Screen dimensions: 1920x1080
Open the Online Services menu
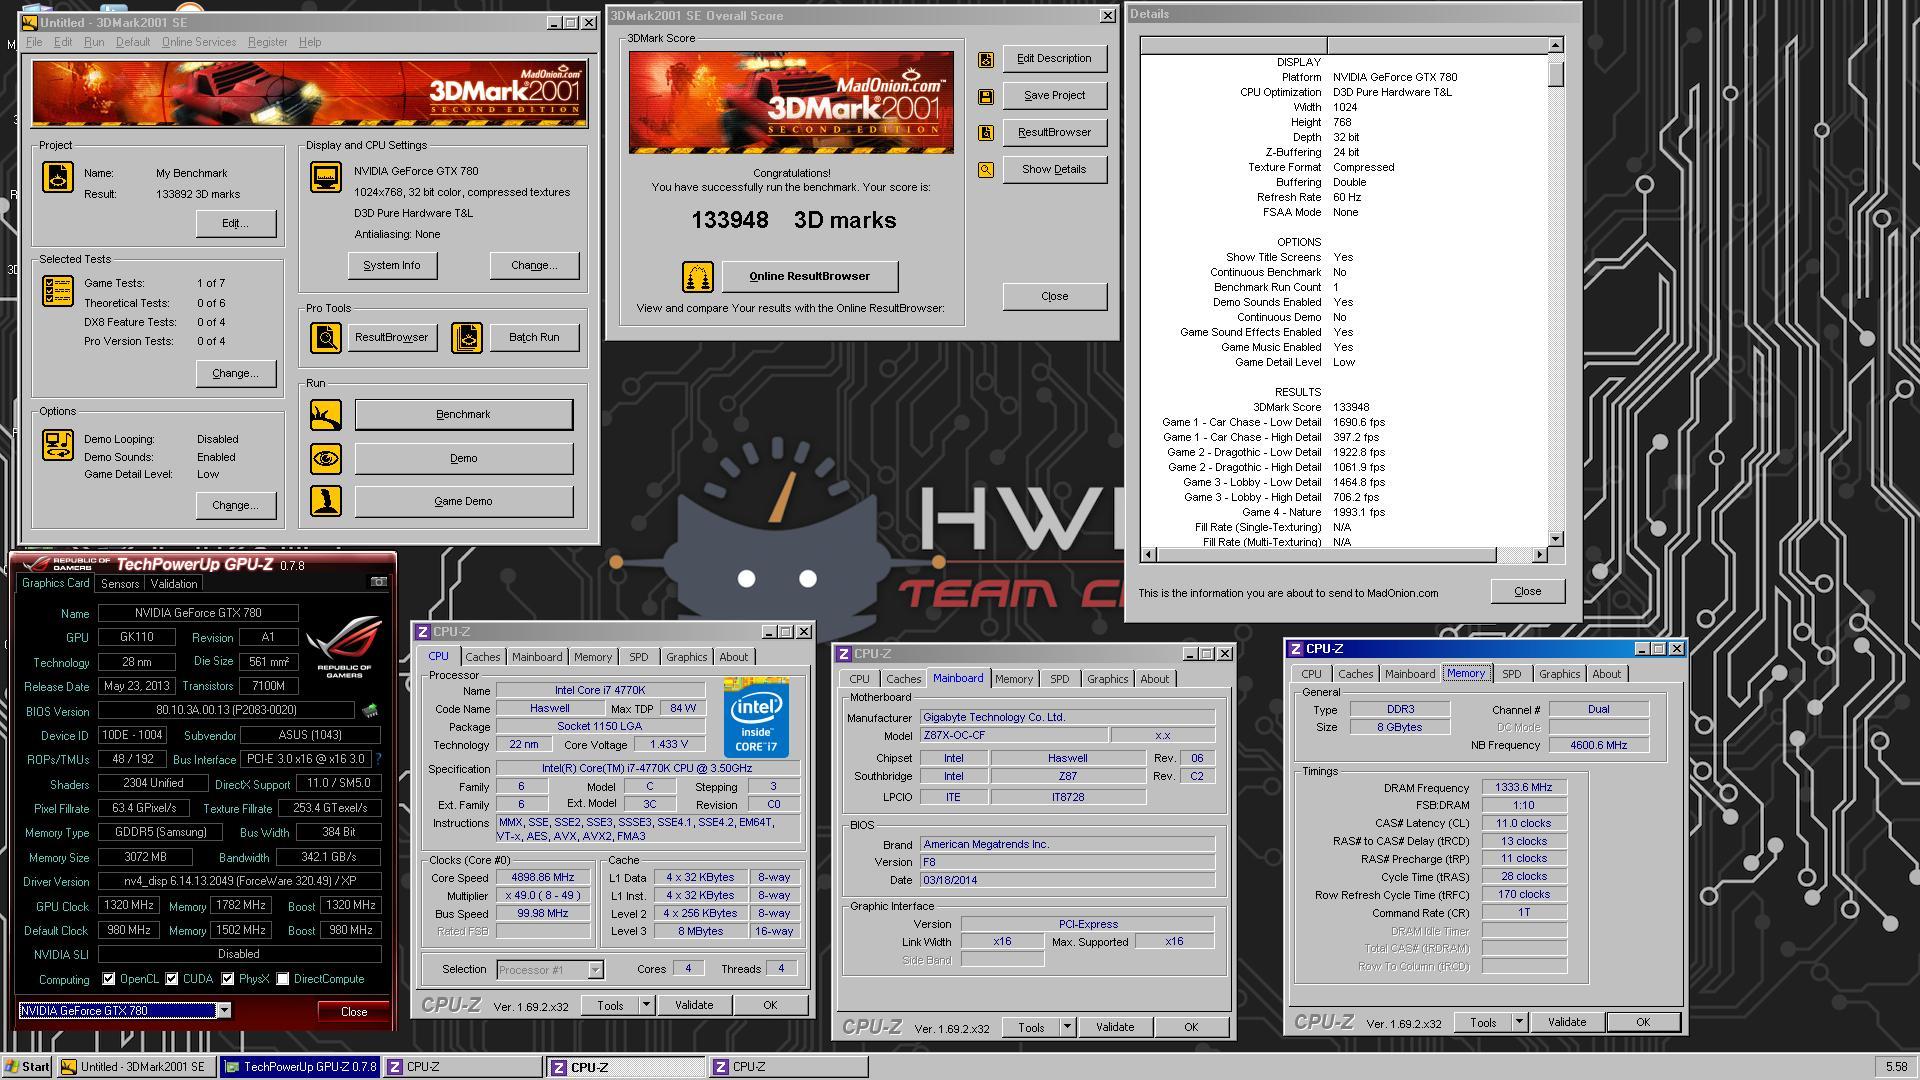(x=199, y=42)
